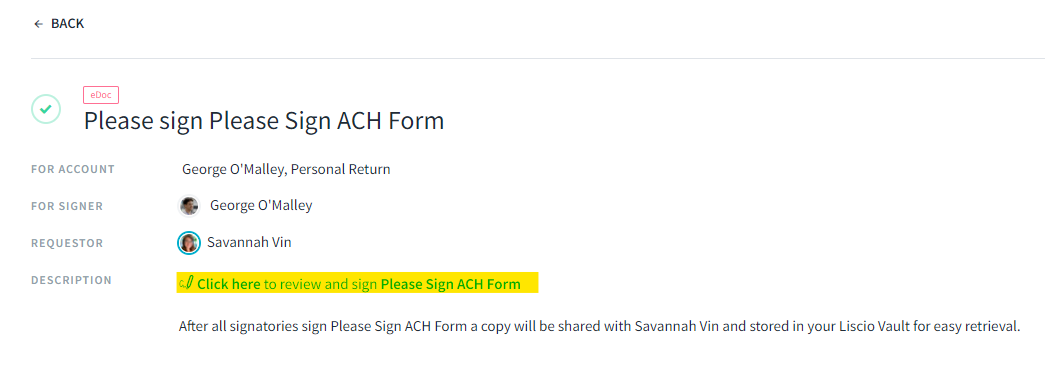Go back using the BACK label
Viewport: 1045px width, 371px height.
(x=67, y=24)
